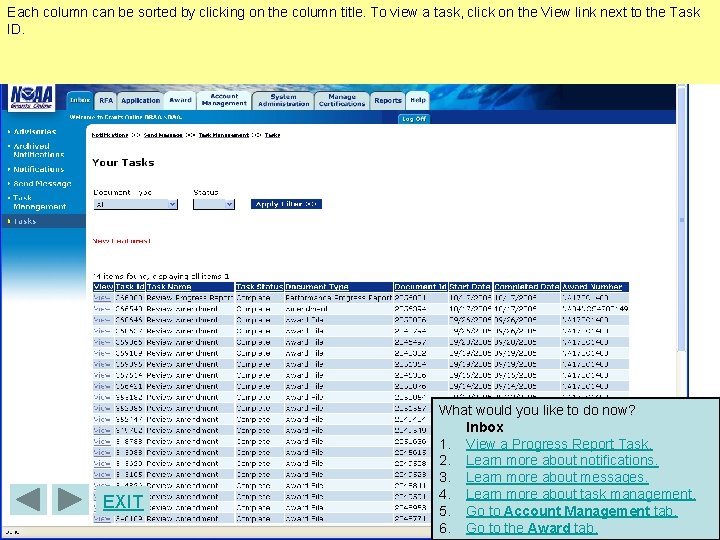
Task: Click Learn more about notifications link
Action: pos(562,461)
